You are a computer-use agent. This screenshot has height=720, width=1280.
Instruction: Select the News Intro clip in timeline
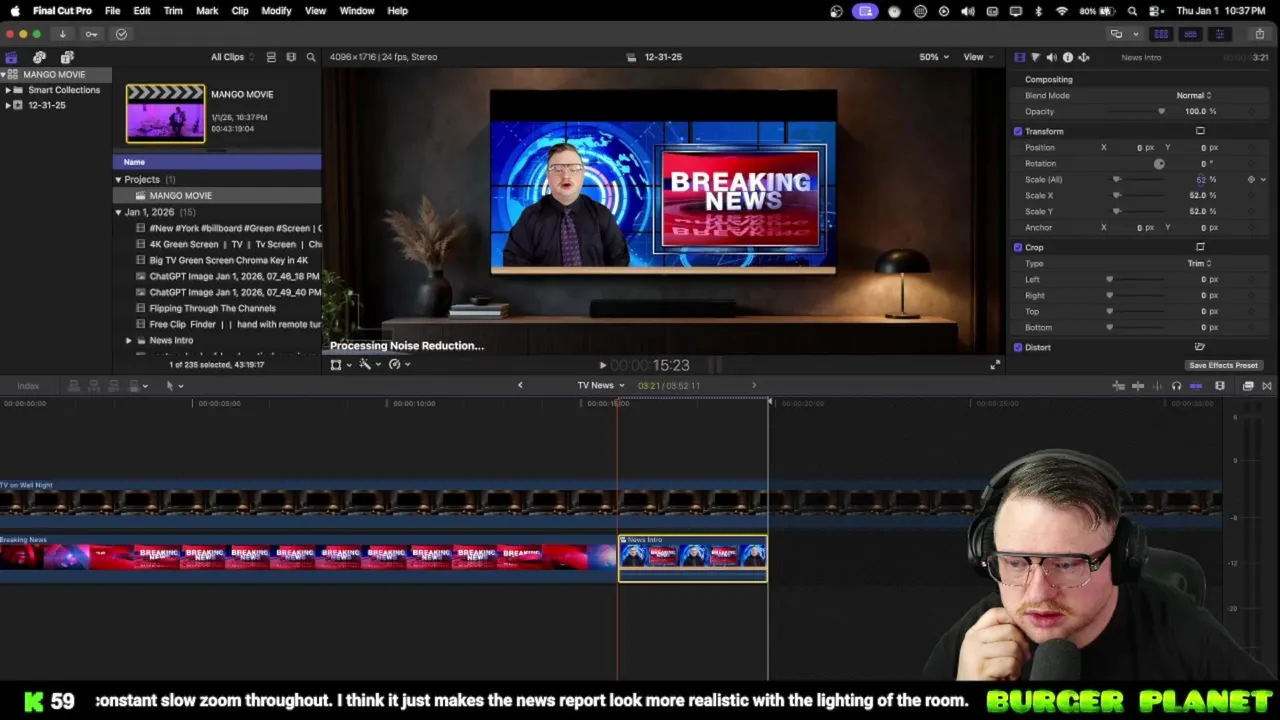pos(693,558)
